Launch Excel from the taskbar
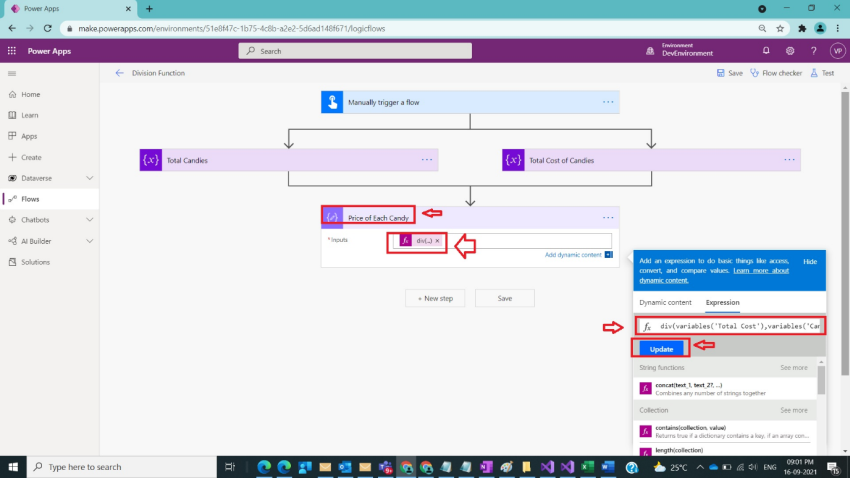 tap(587, 467)
